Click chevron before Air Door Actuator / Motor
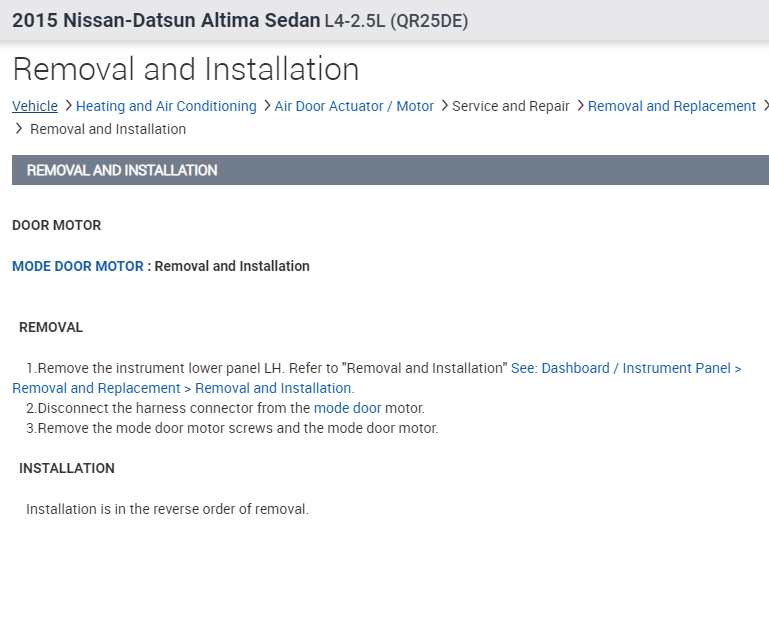 point(266,106)
